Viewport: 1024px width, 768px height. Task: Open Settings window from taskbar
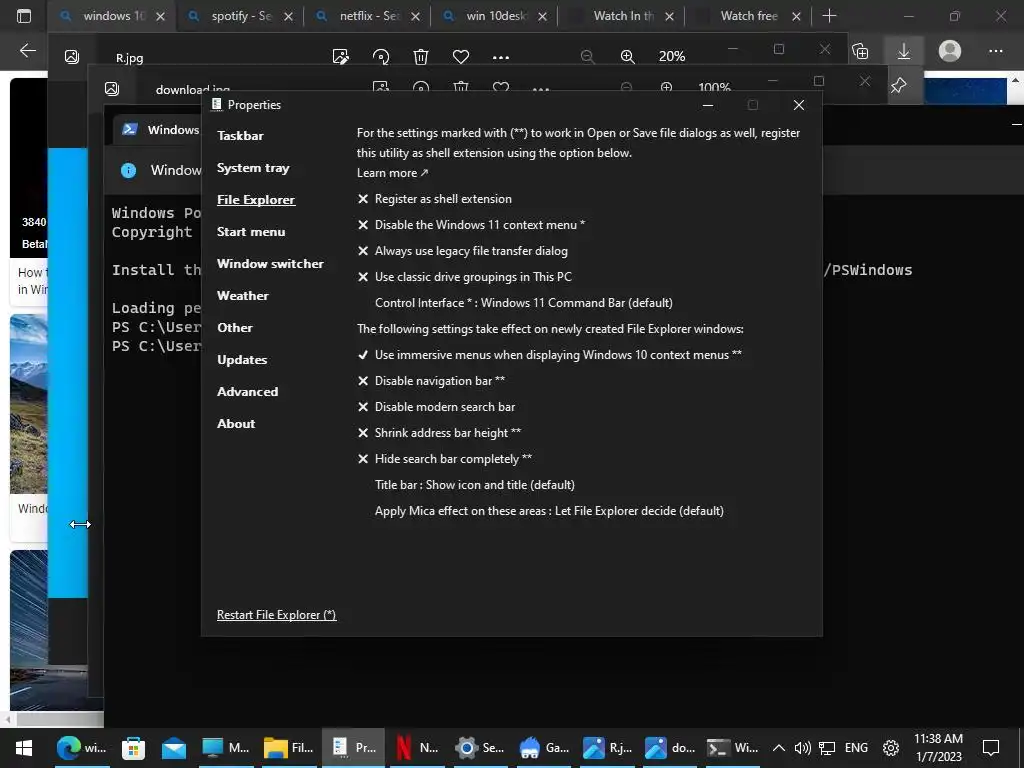(x=480, y=748)
